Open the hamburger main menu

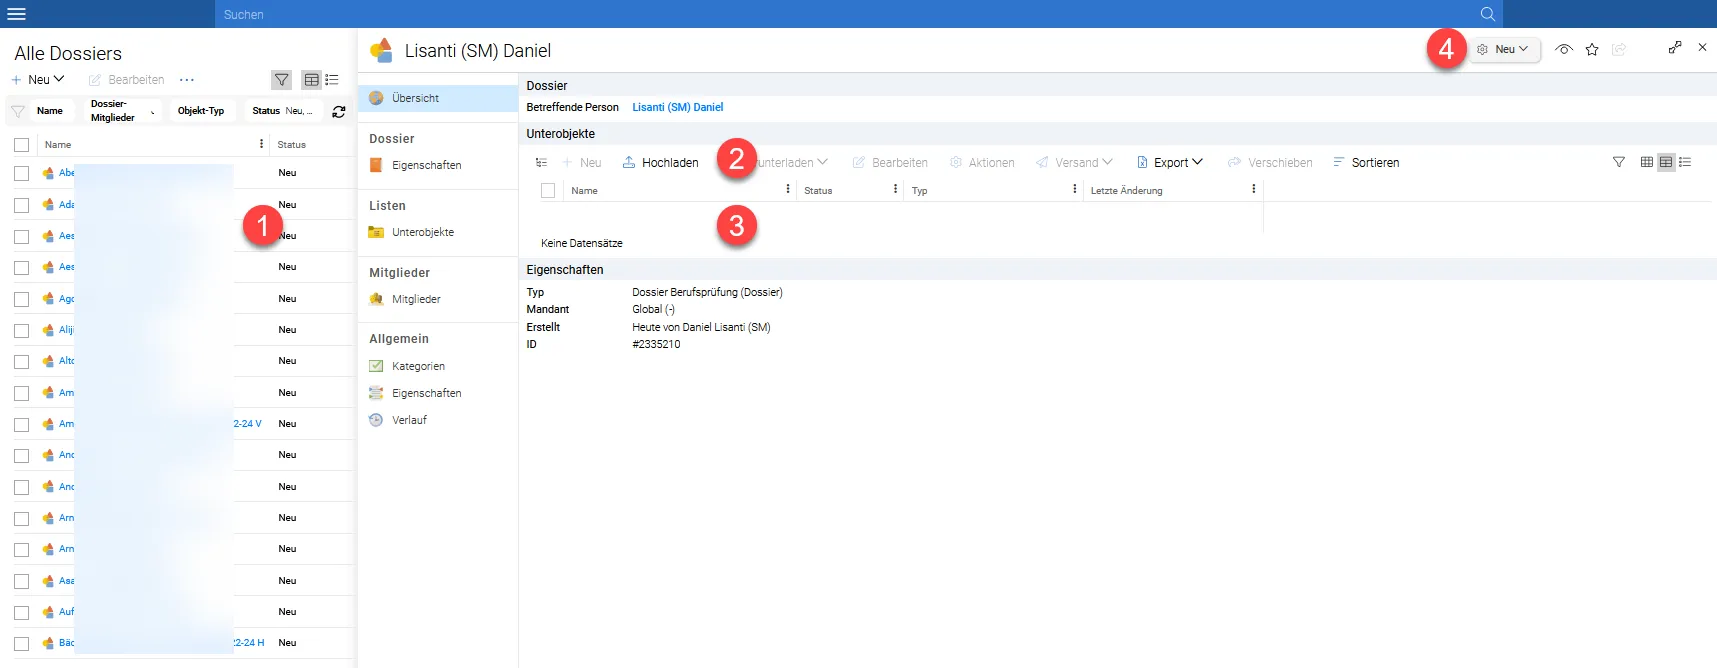16,14
